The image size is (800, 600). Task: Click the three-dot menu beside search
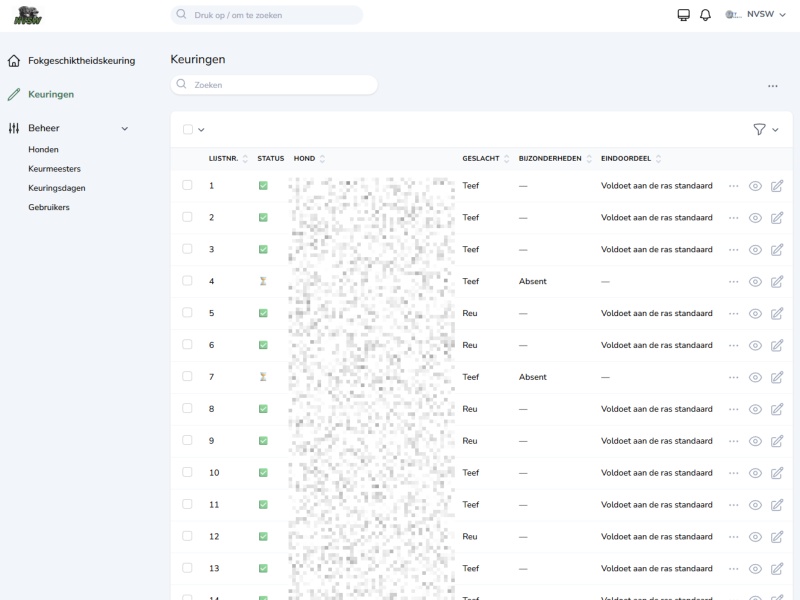[x=773, y=86]
